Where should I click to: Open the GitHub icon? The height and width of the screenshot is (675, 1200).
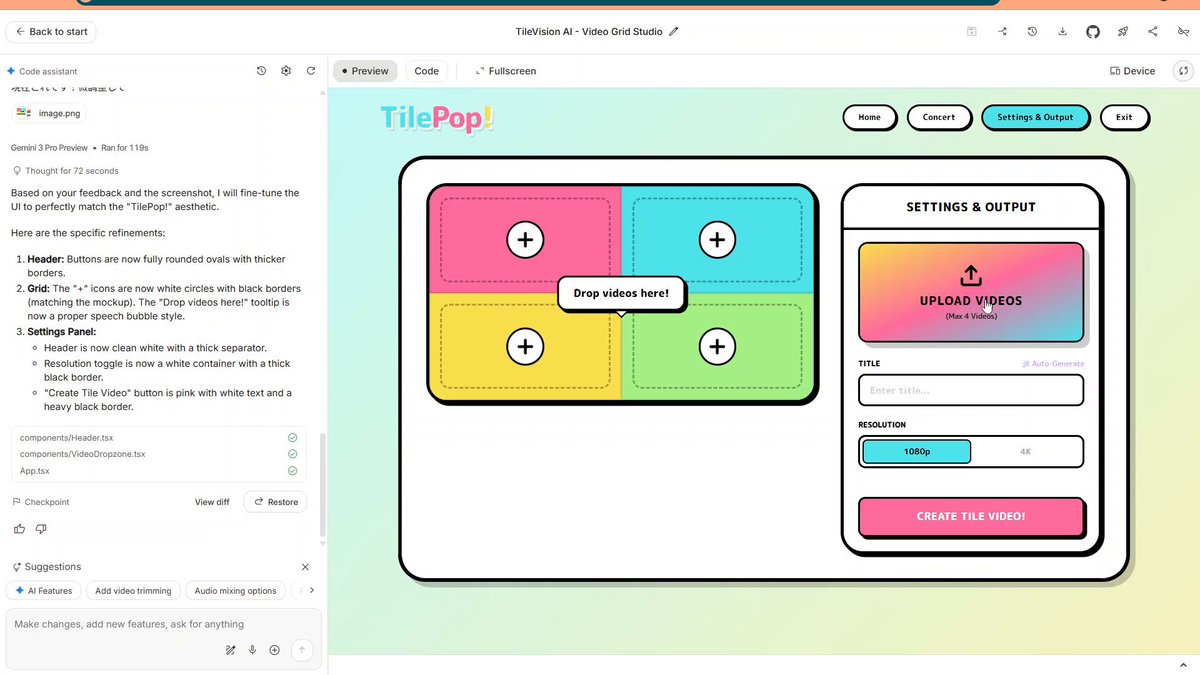tap(1093, 32)
